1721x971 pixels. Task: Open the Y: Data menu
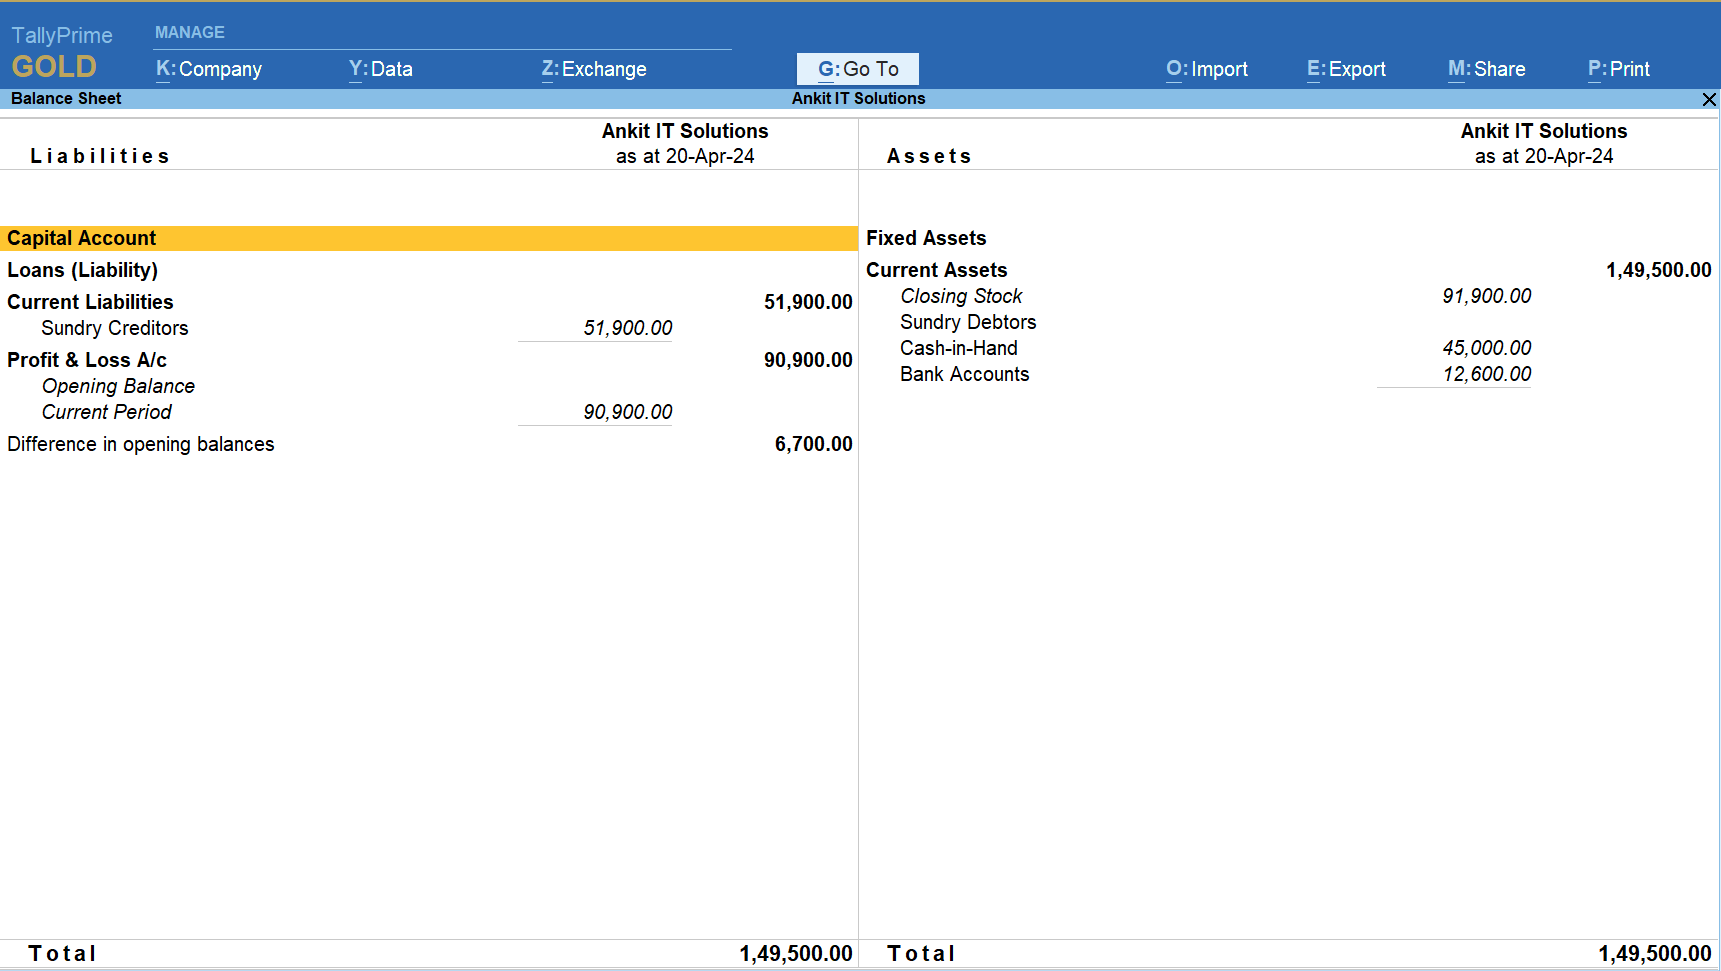click(380, 69)
